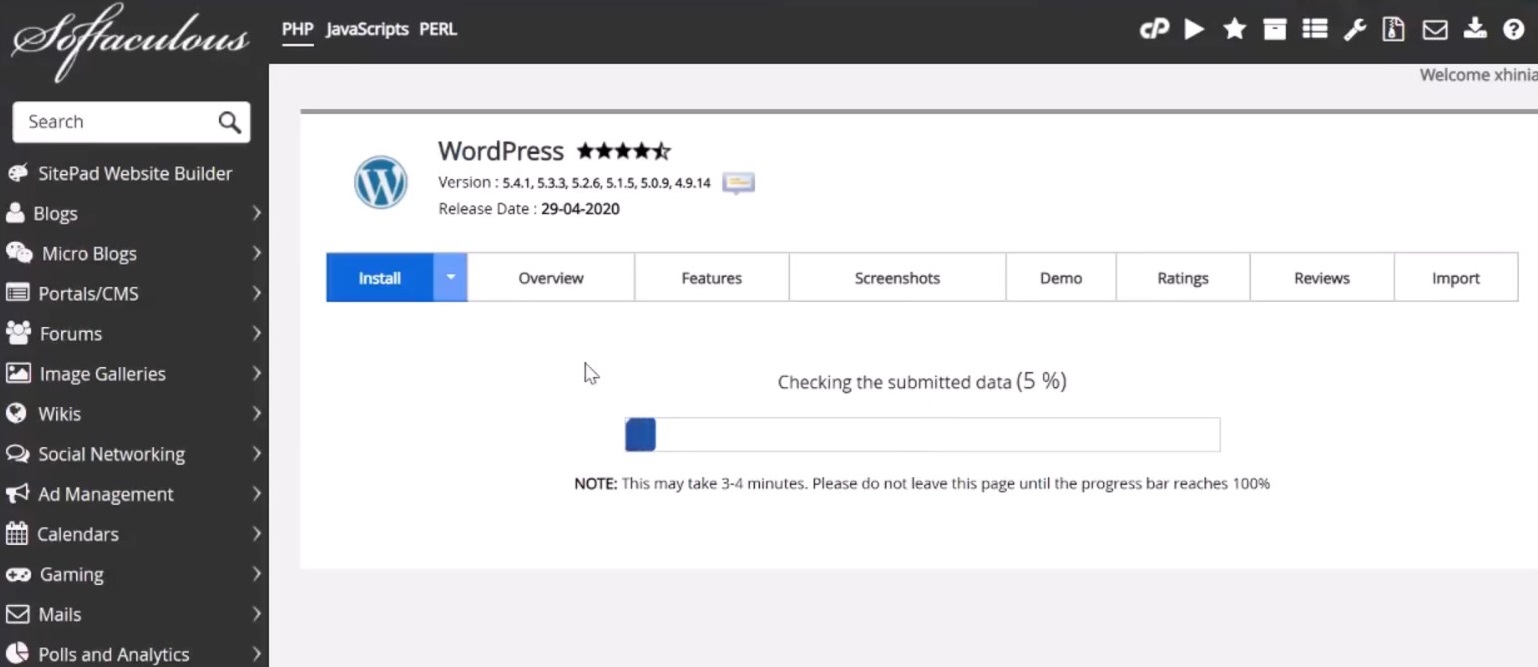Expand the Calendars category chevron
This screenshot has width=1538, height=667.
[x=256, y=533]
